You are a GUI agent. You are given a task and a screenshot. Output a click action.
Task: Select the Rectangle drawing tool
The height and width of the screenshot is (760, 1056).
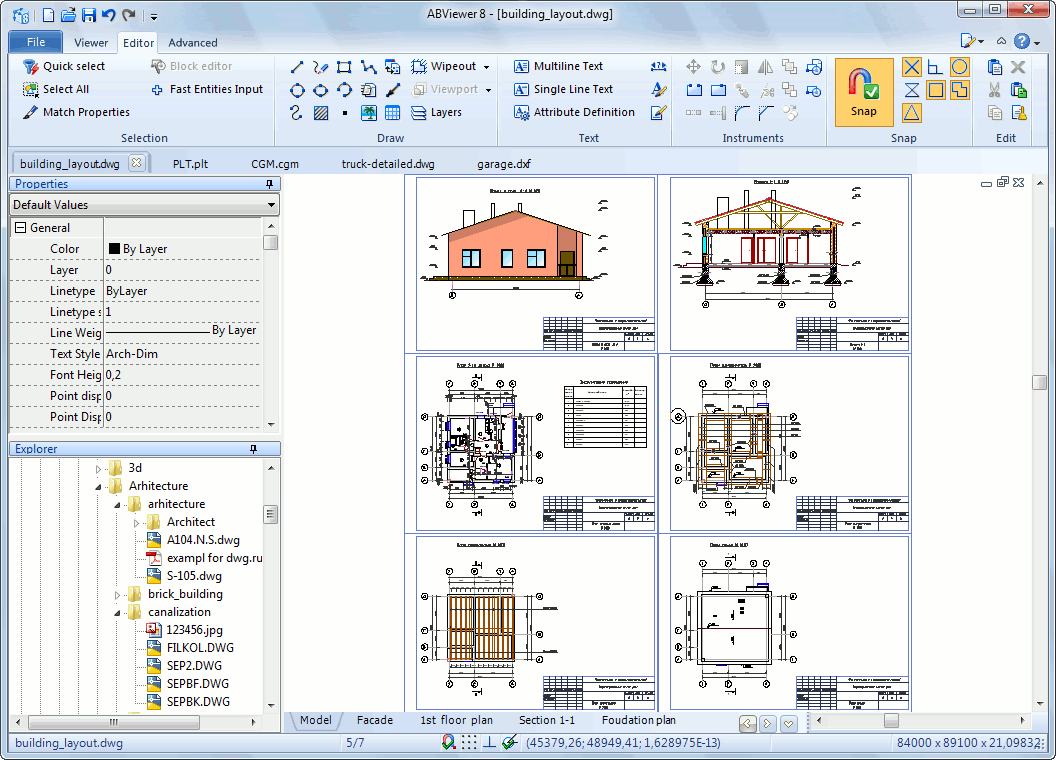pyautogui.click(x=344, y=67)
